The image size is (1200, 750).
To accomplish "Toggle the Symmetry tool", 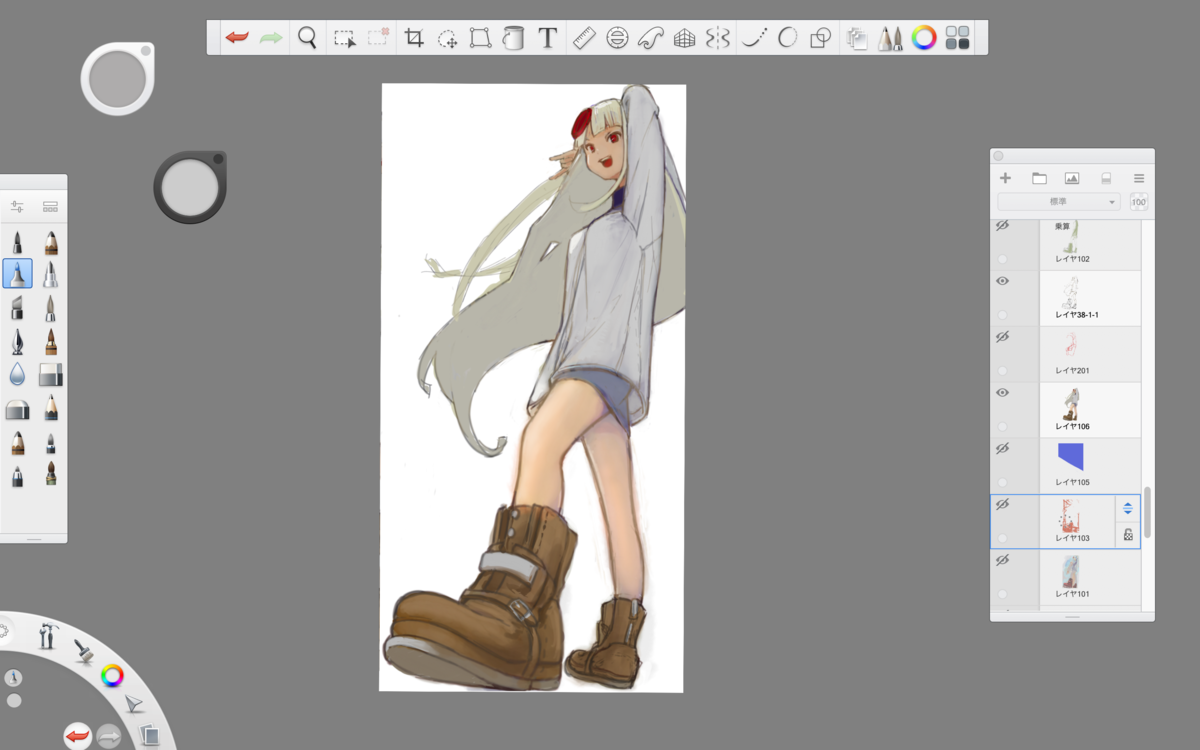I will tap(717, 38).
